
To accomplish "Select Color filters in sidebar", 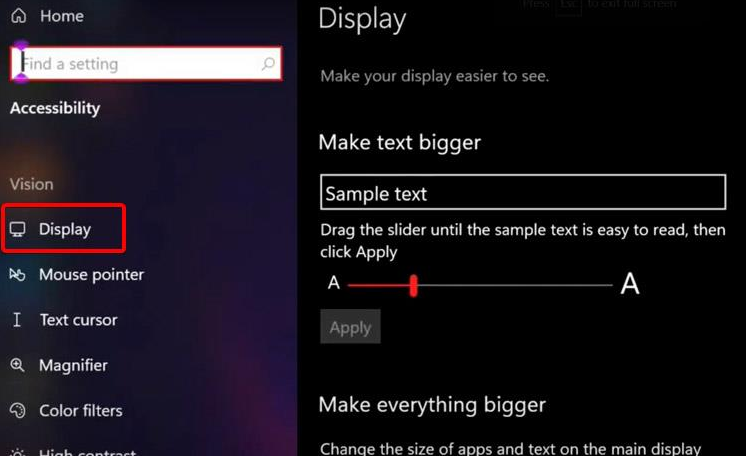I will 81,410.
